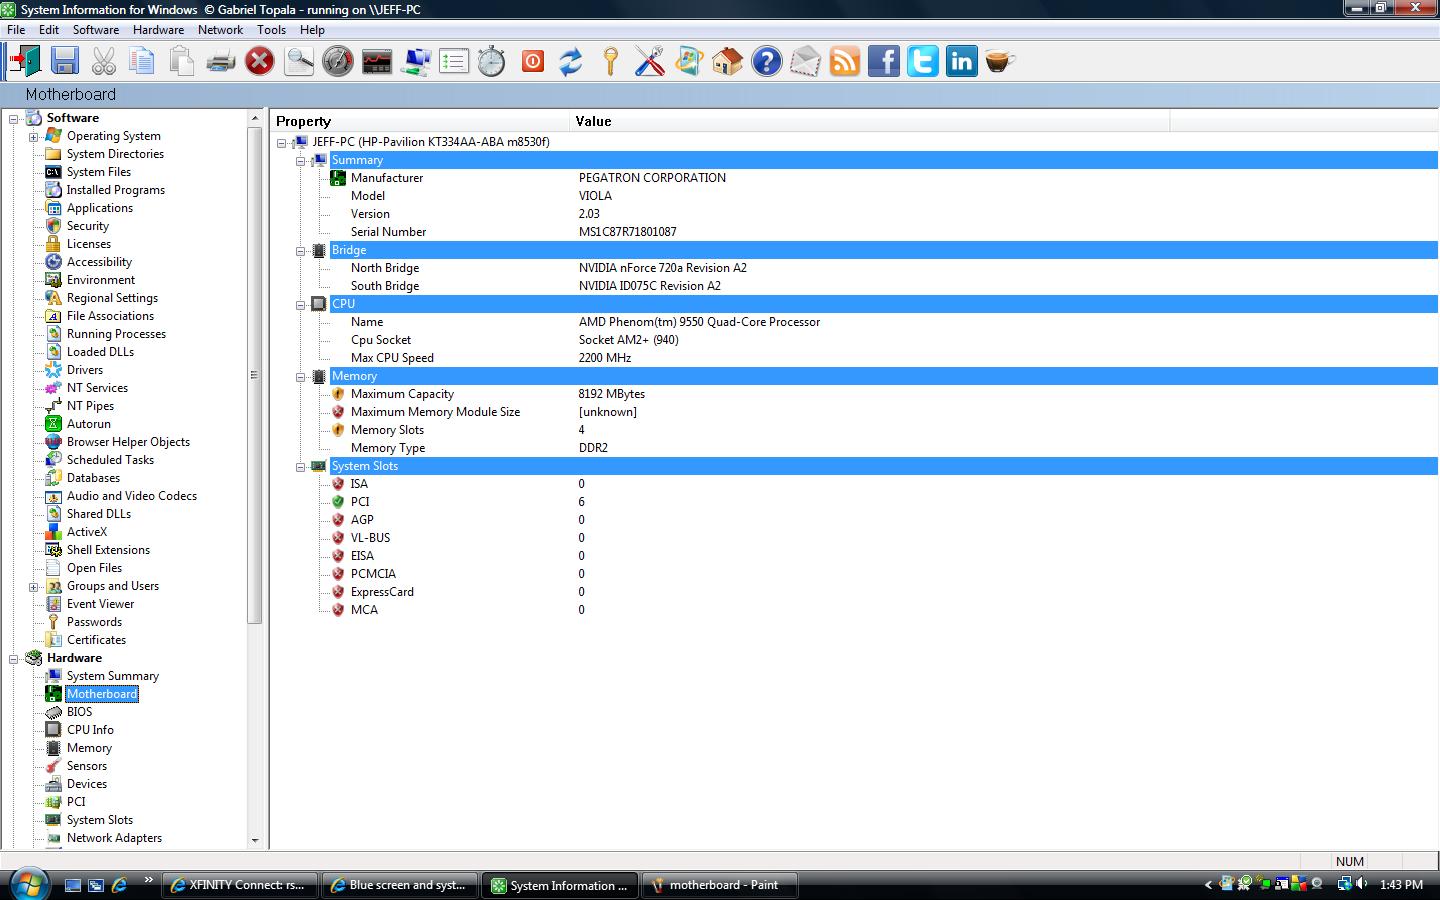1440x900 pixels.
Task: Open the Tools menu
Action: click(272, 30)
